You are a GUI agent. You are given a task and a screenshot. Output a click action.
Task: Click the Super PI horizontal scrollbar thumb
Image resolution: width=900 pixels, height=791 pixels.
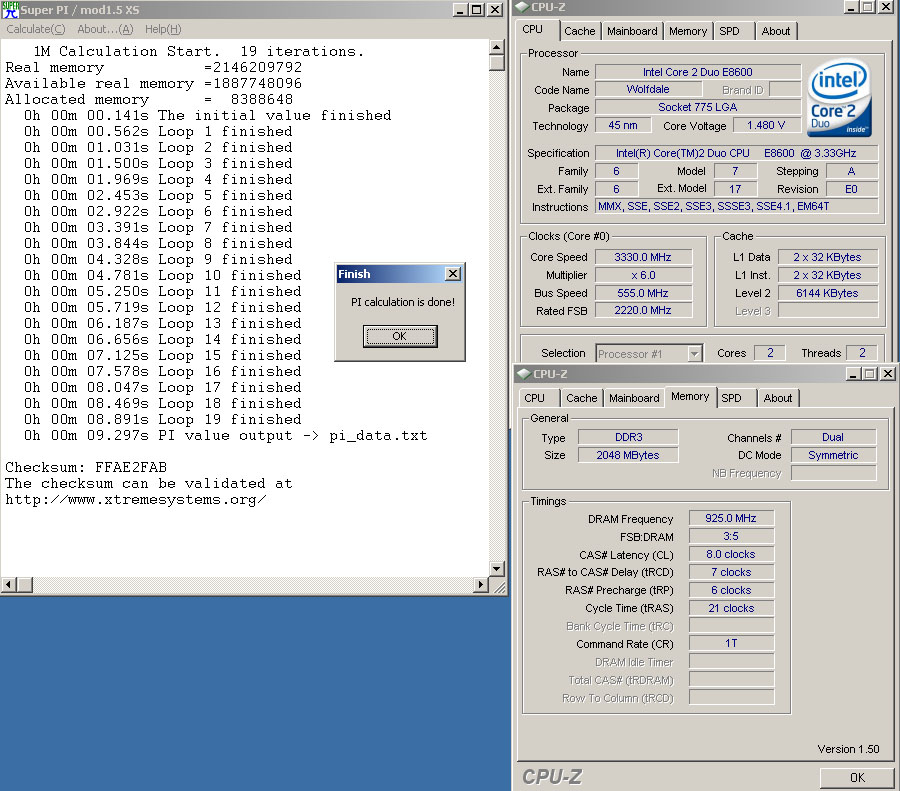coord(24,585)
